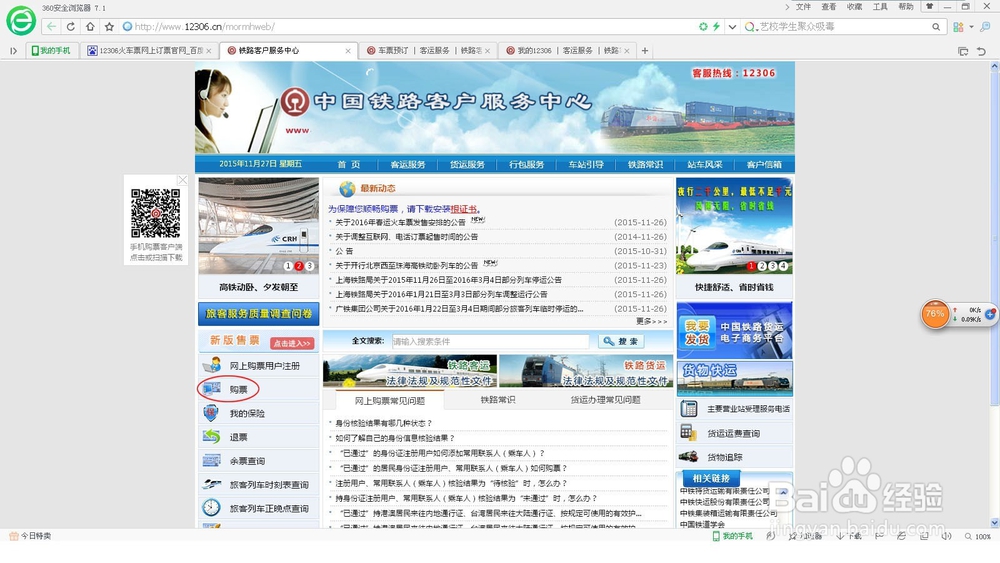Open the 根证书 download link
The image size is (1000, 563).
464,209
